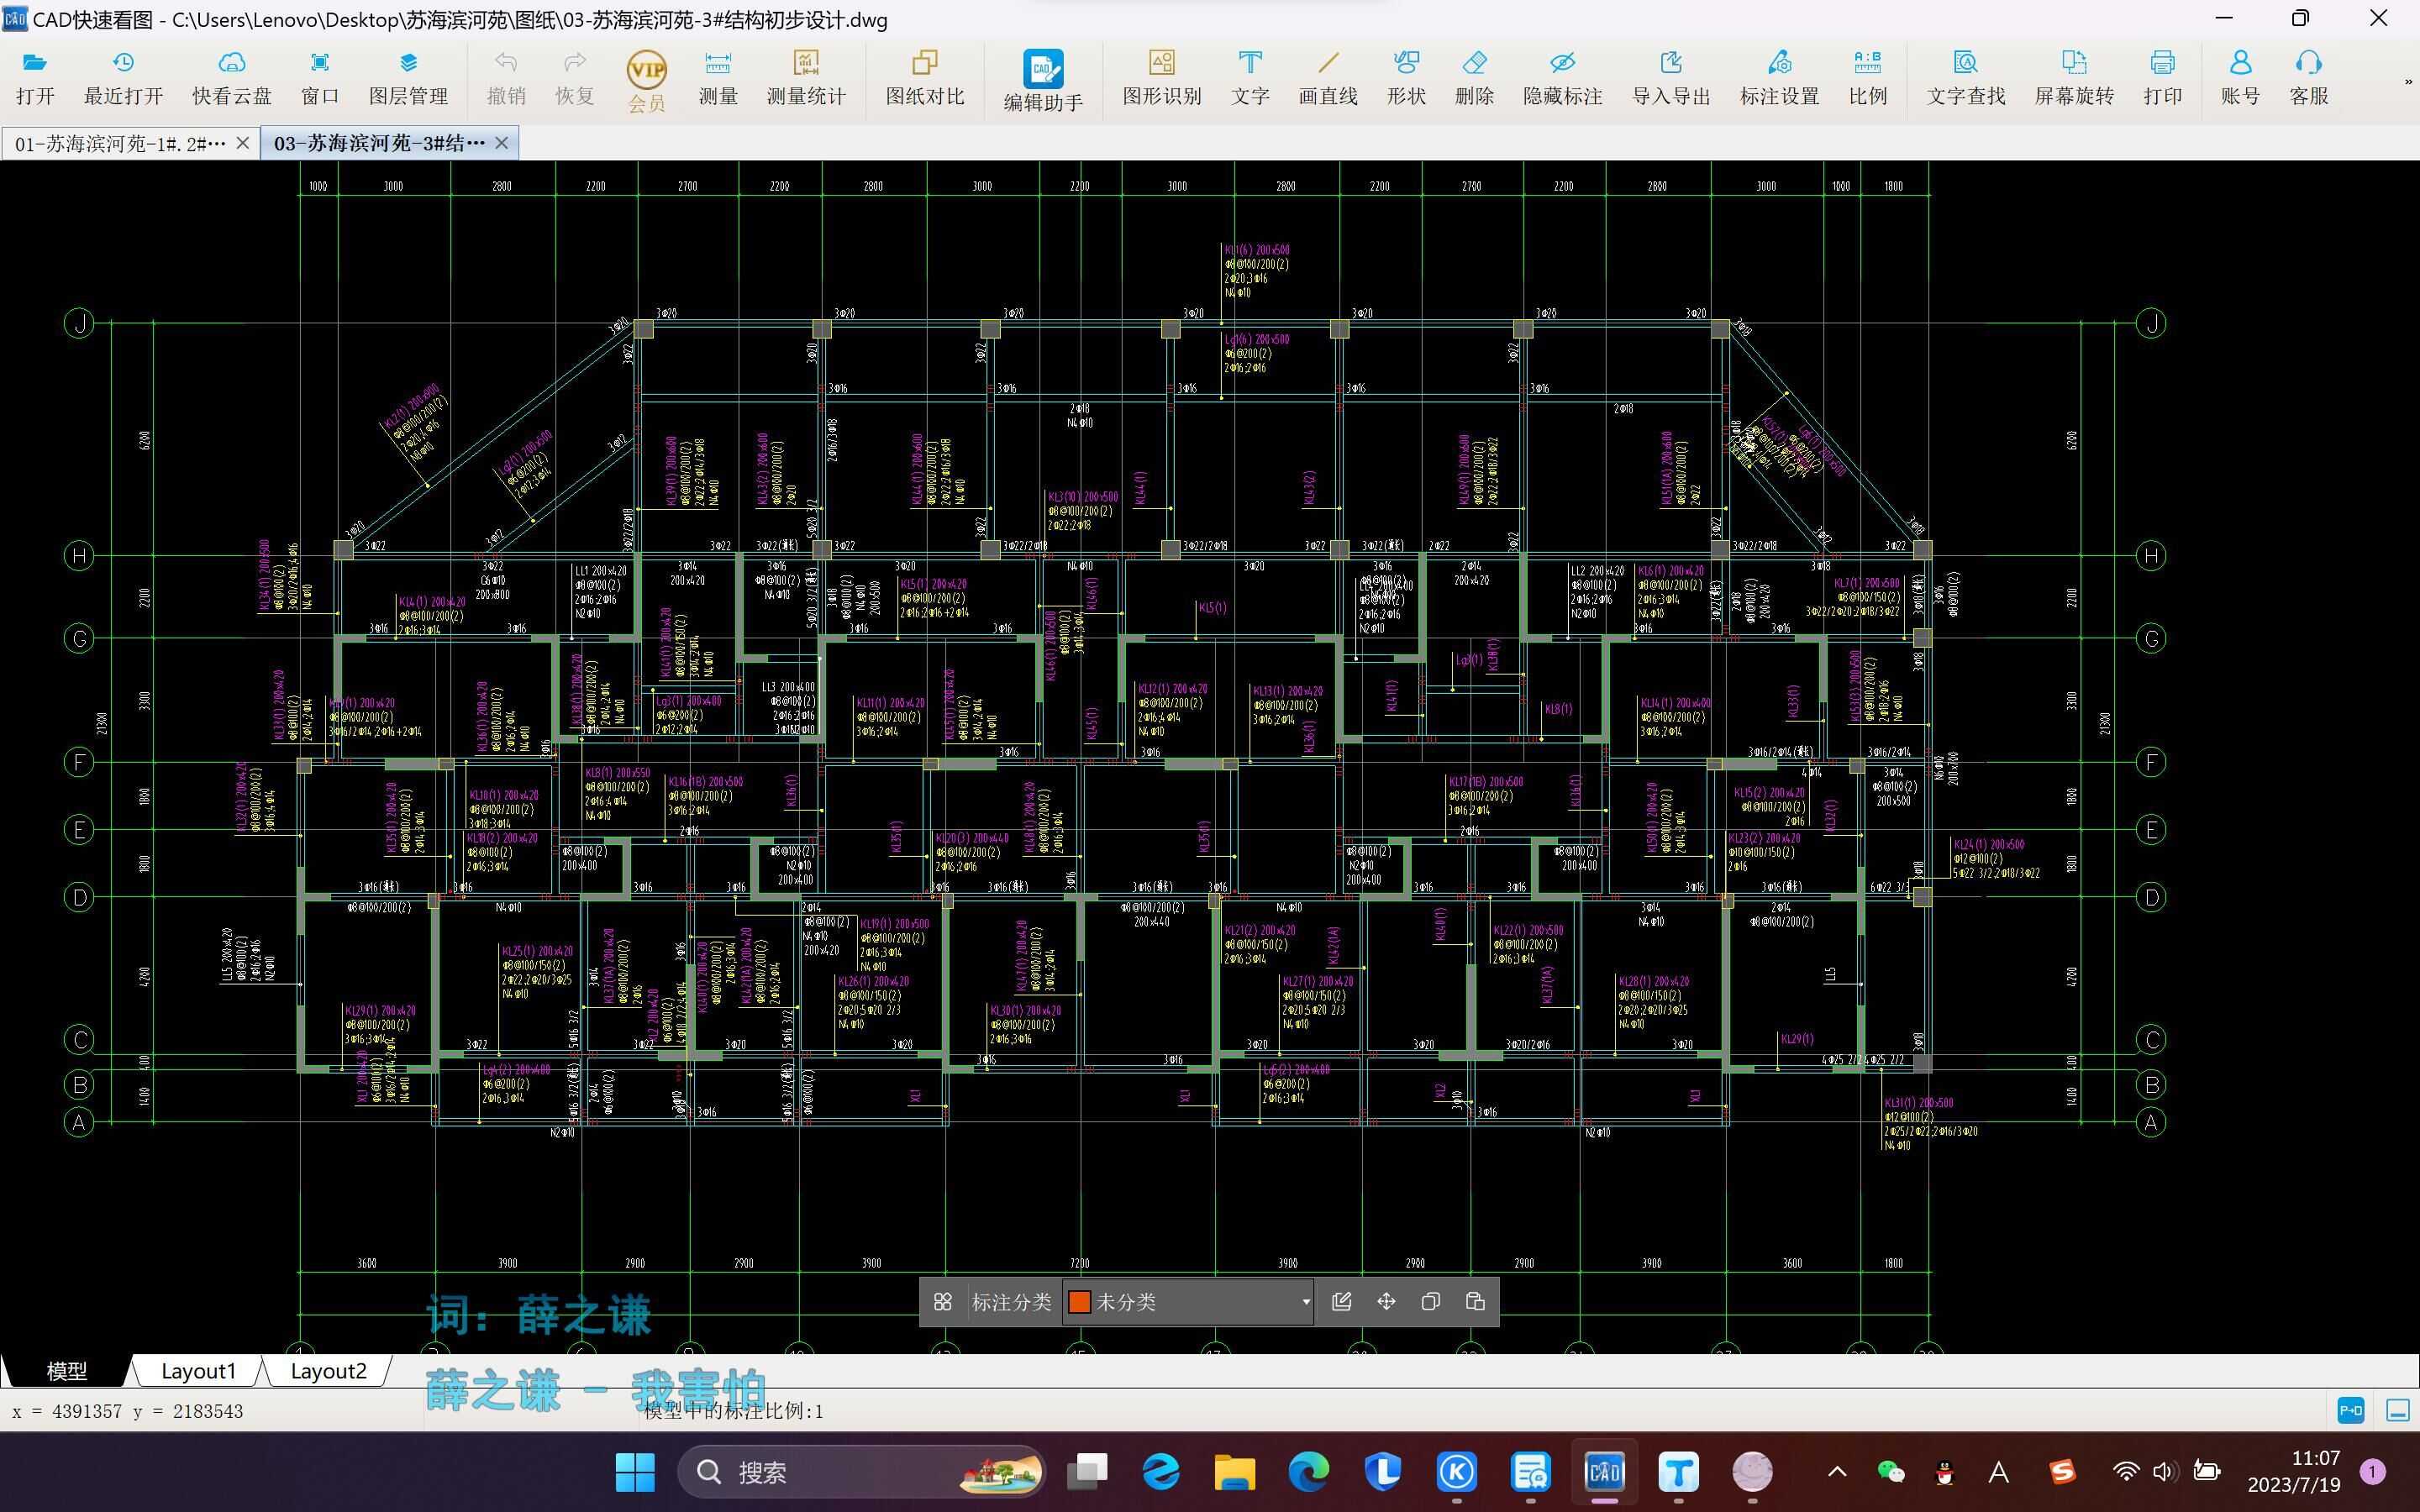
Task: Select the 画直线 draw line tool
Action: click(x=1328, y=78)
